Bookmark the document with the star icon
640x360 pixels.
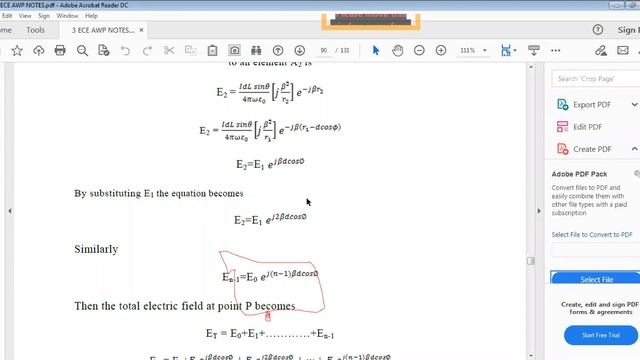click(x=17, y=51)
